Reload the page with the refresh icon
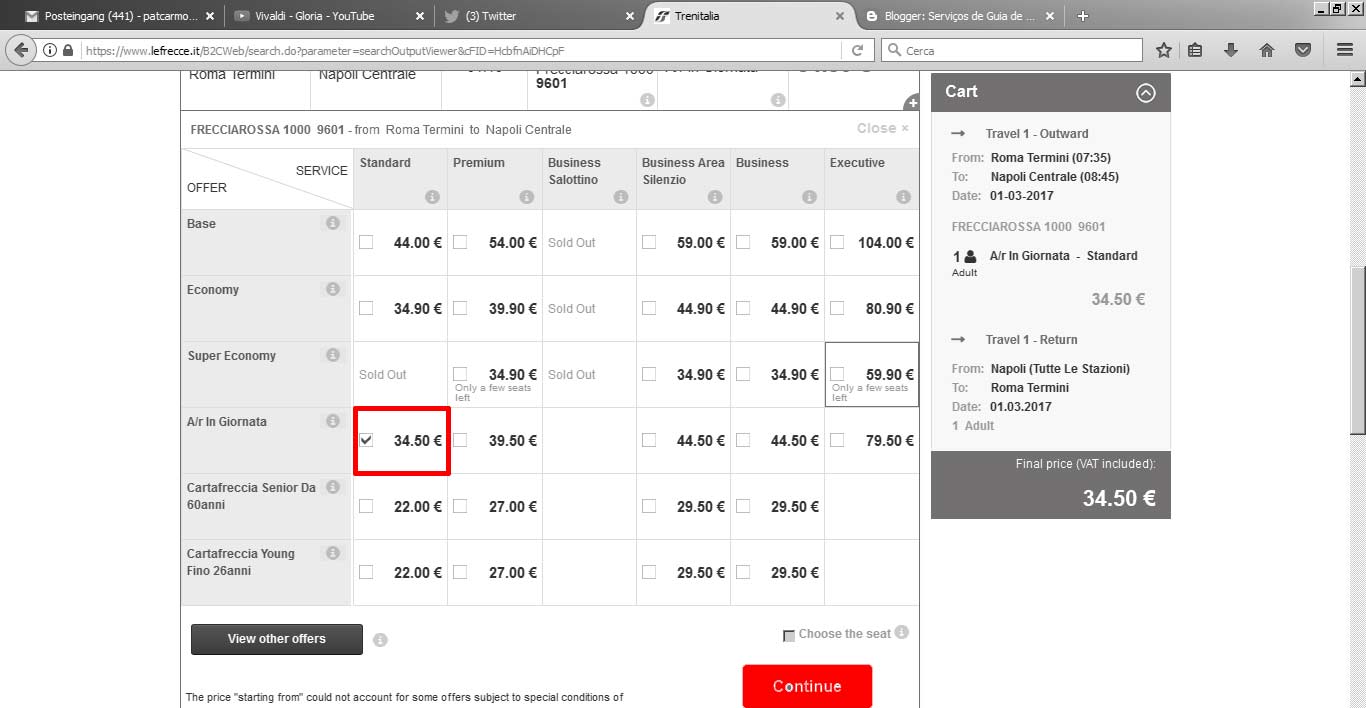The height and width of the screenshot is (708, 1366). click(857, 50)
